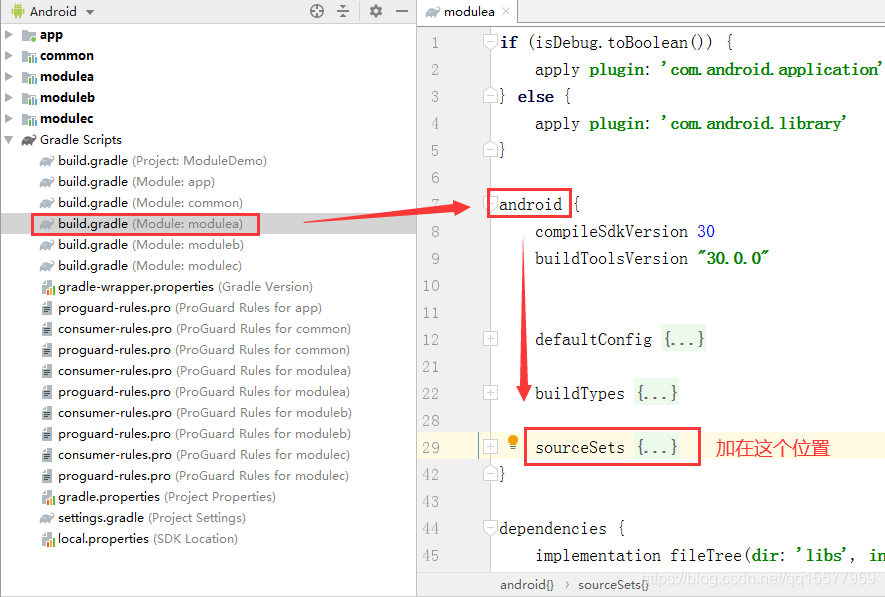Image resolution: width=885 pixels, height=597 pixels.
Task: Click the sourceSets {...} folded placeholder
Action: click(656, 447)
